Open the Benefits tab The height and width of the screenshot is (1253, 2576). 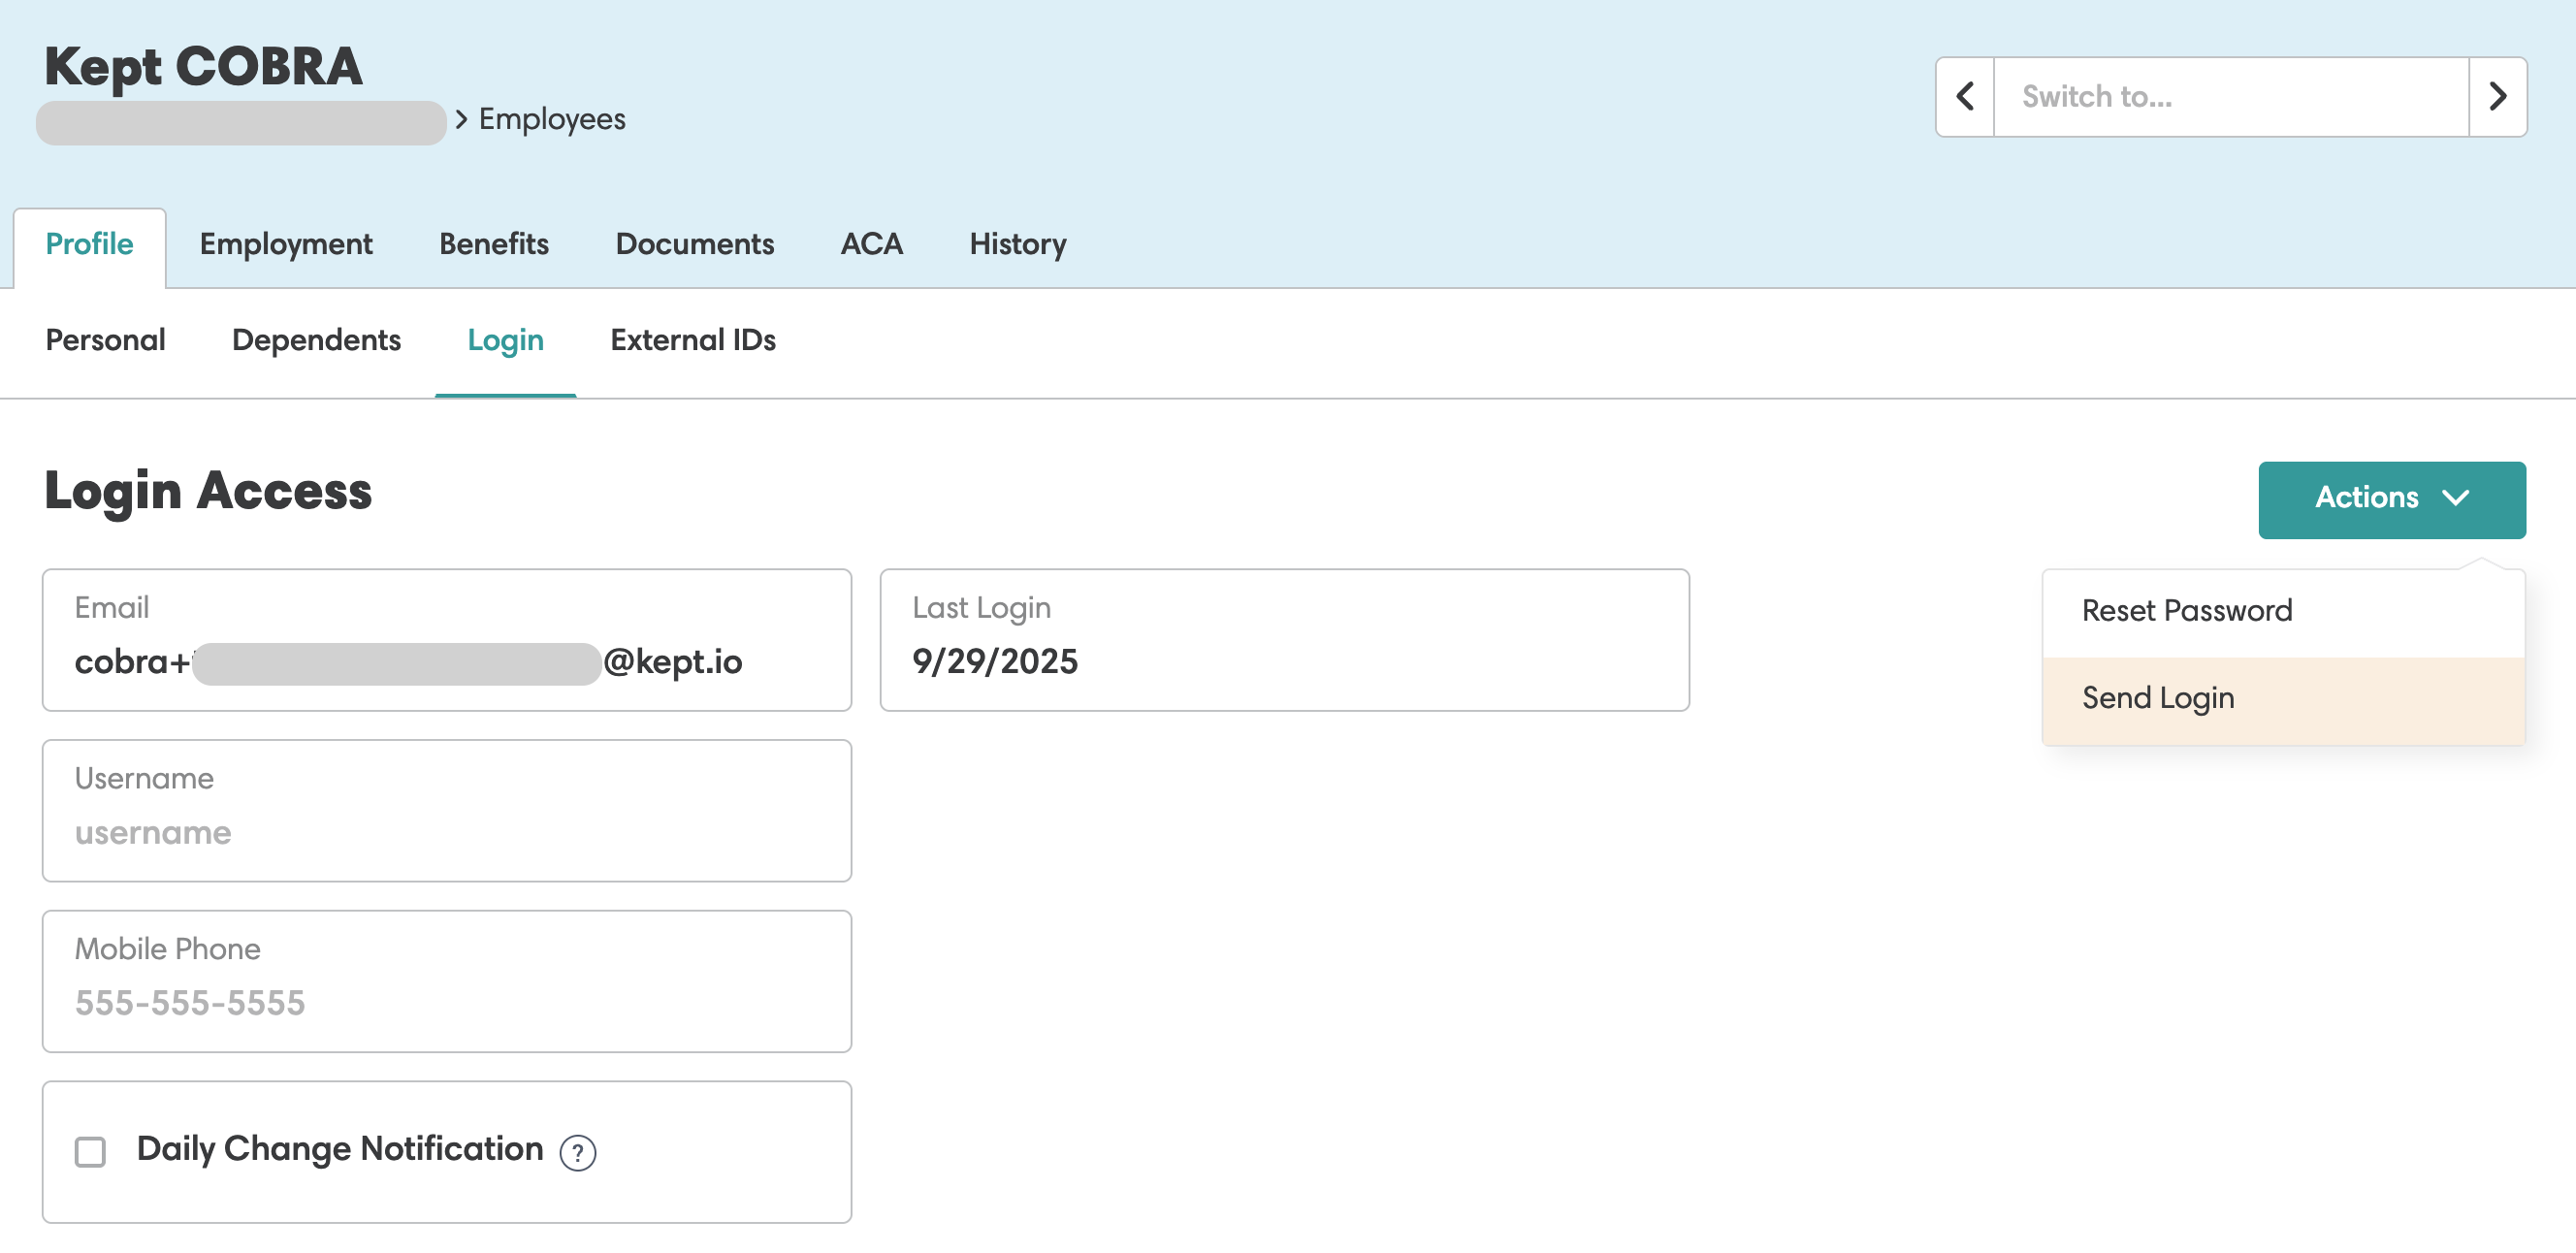coord(493,244)
